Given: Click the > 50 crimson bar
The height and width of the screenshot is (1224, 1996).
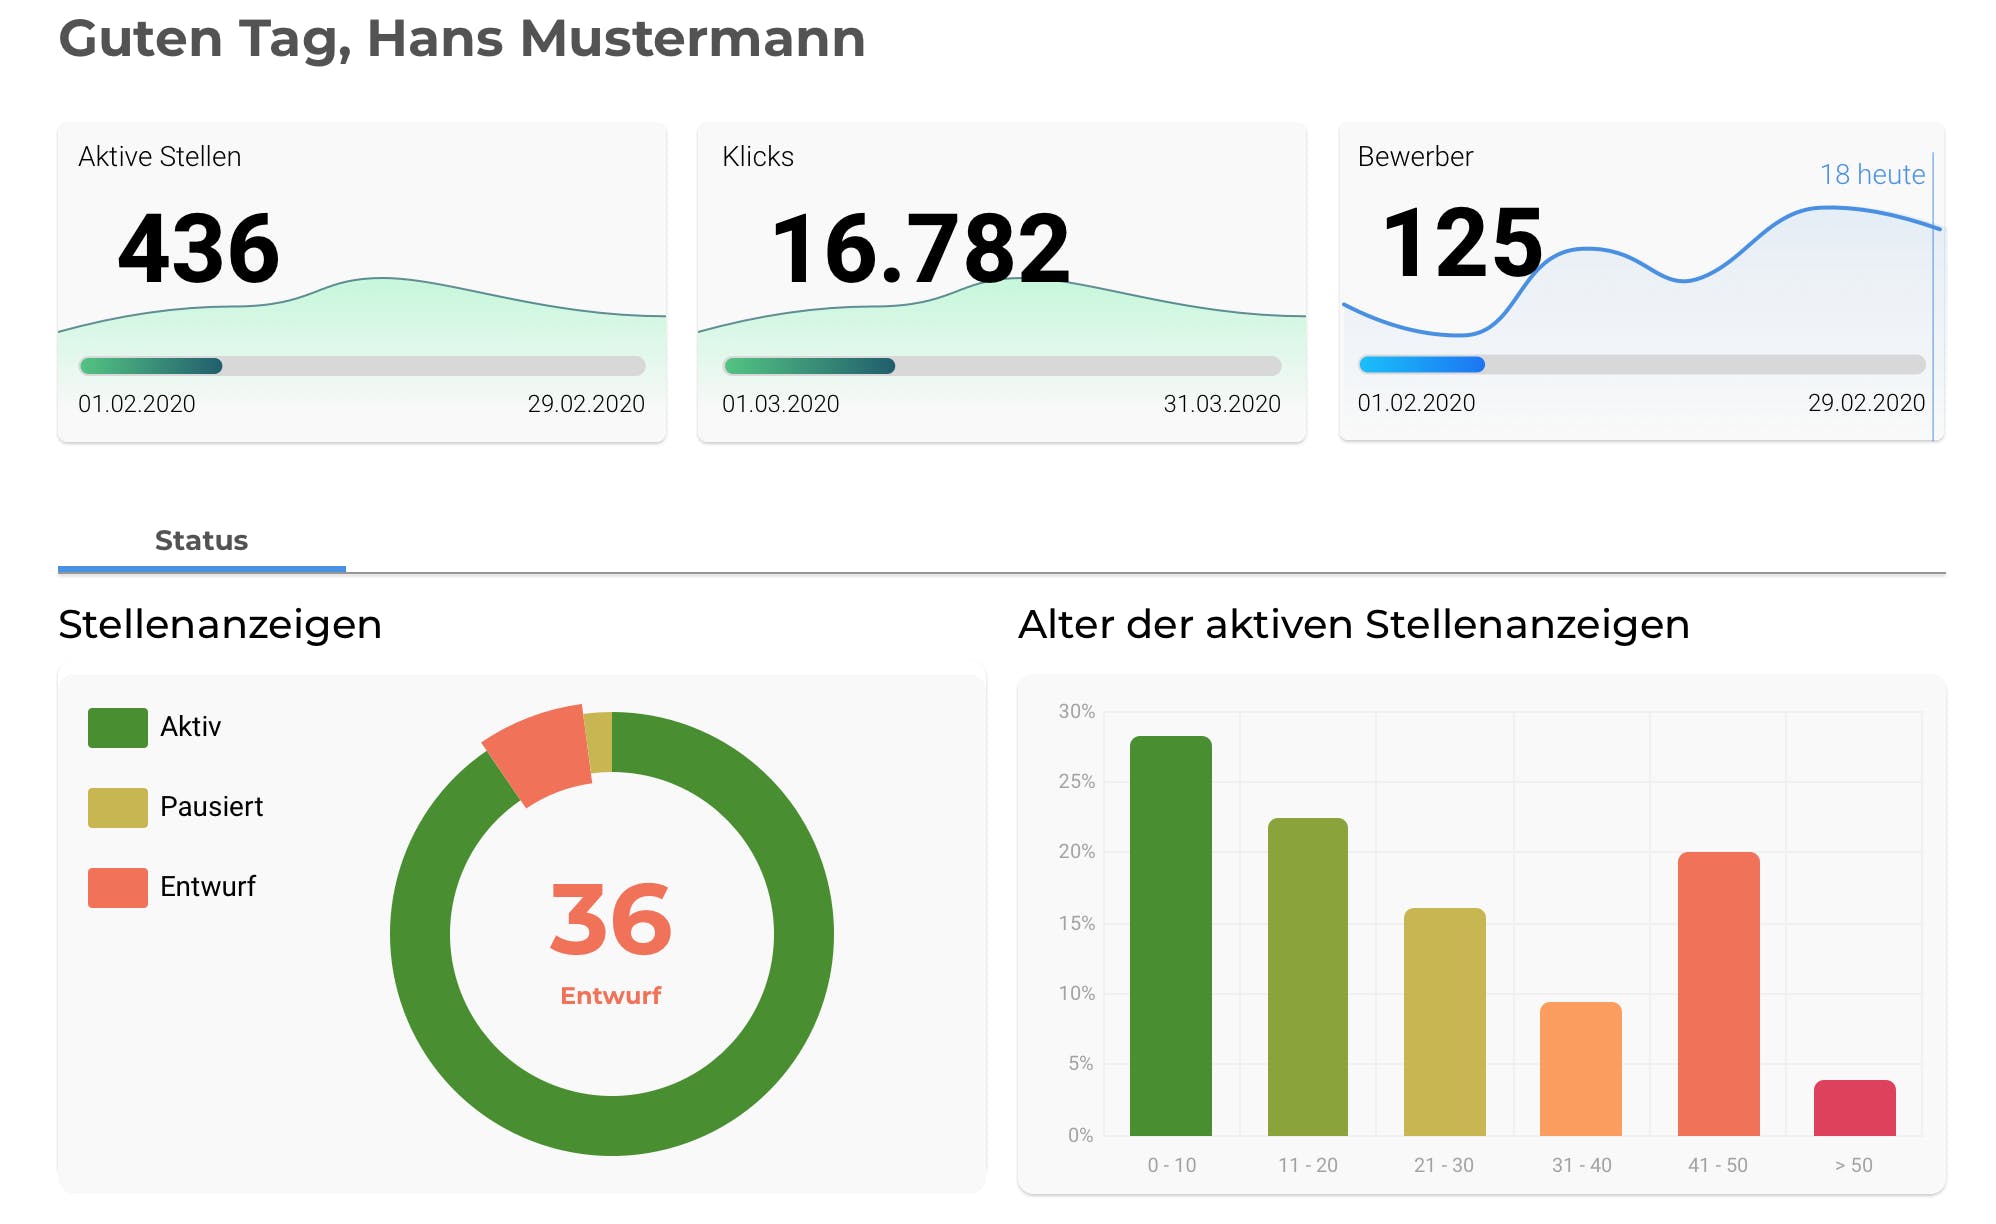Looking at the screenshot, I should pyautogui.click(x=1854, y=1108).
